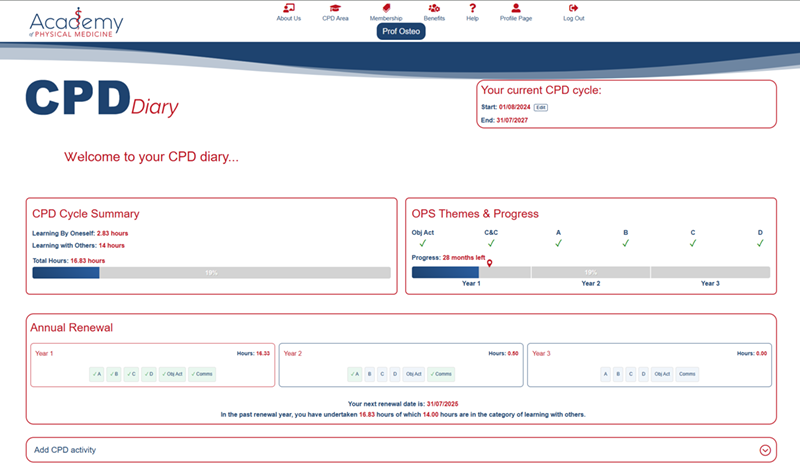Open the Benefits people icon
Viewport: 800px width, 466px height.
tap(434, 8)
